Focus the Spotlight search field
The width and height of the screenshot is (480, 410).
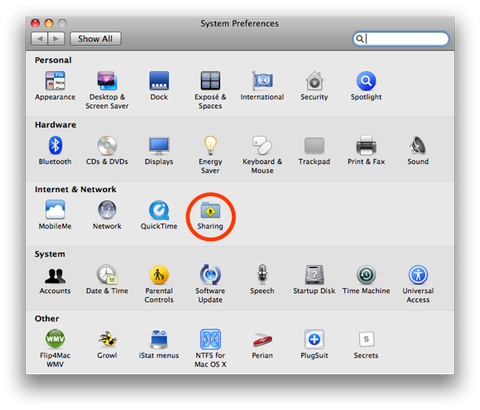point(400,39)
